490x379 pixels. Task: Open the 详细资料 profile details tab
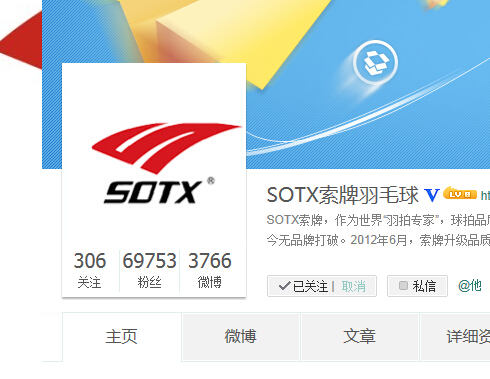click(x=455, y=337)
